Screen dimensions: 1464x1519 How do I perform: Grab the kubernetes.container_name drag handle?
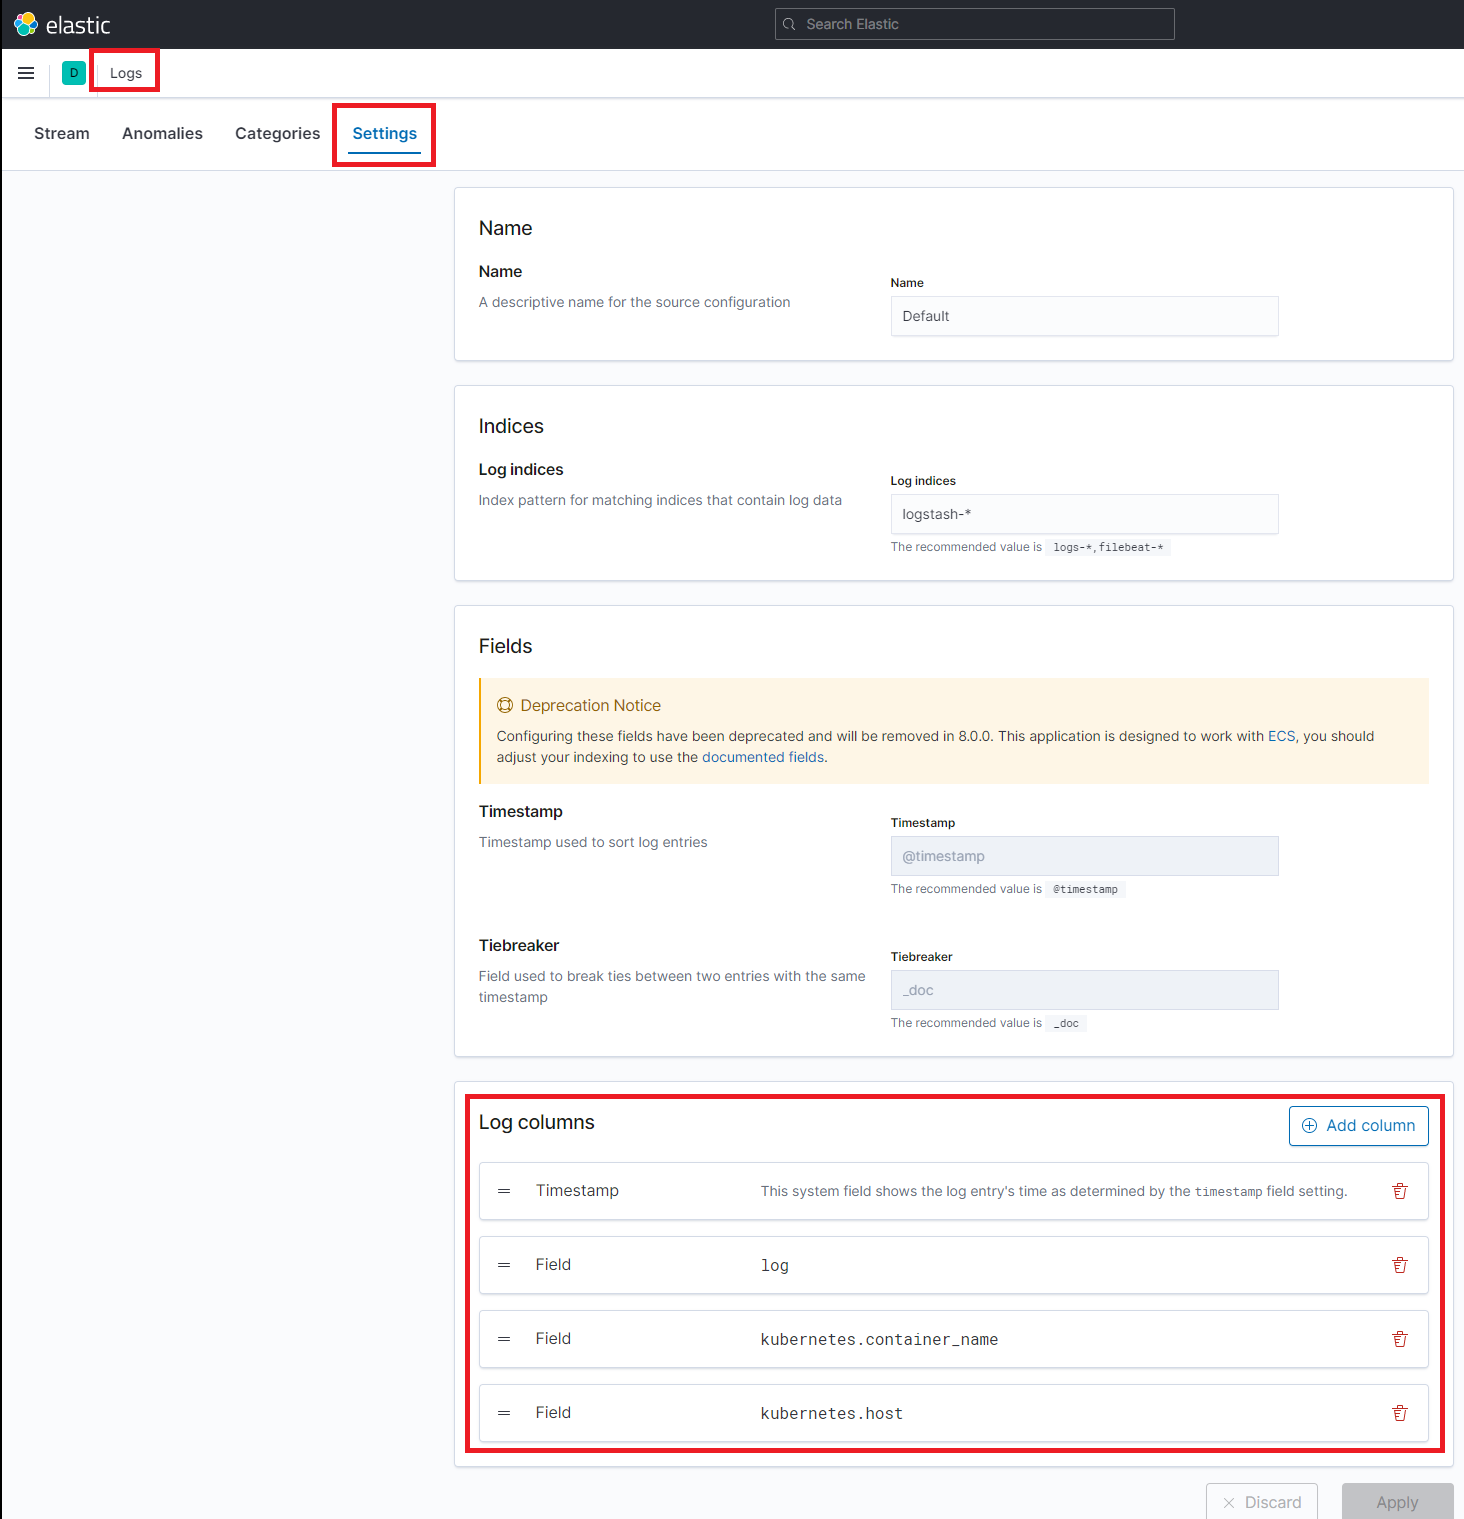504,1339
